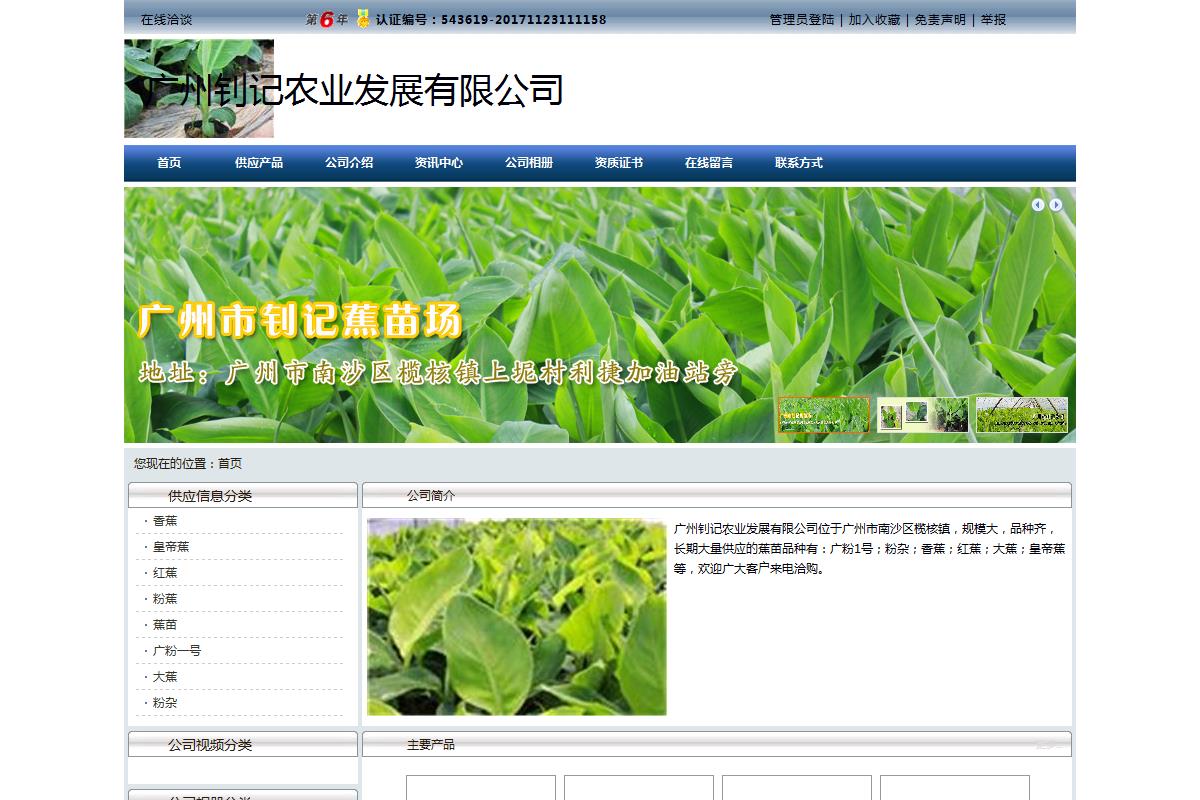Screen dimensions: 1200x800
Task: Click the 主要产品 section header
Action: [717, 744]
